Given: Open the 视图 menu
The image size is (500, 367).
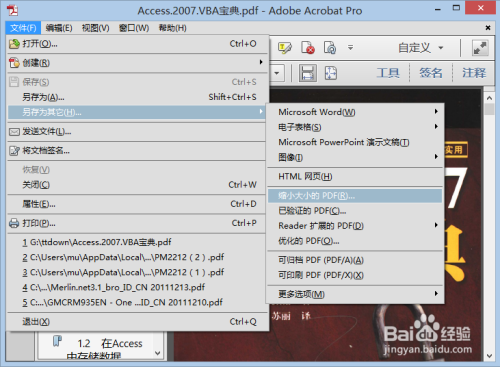Looking at the screenshot, I should pyautogui.click(x=96, y=28).
